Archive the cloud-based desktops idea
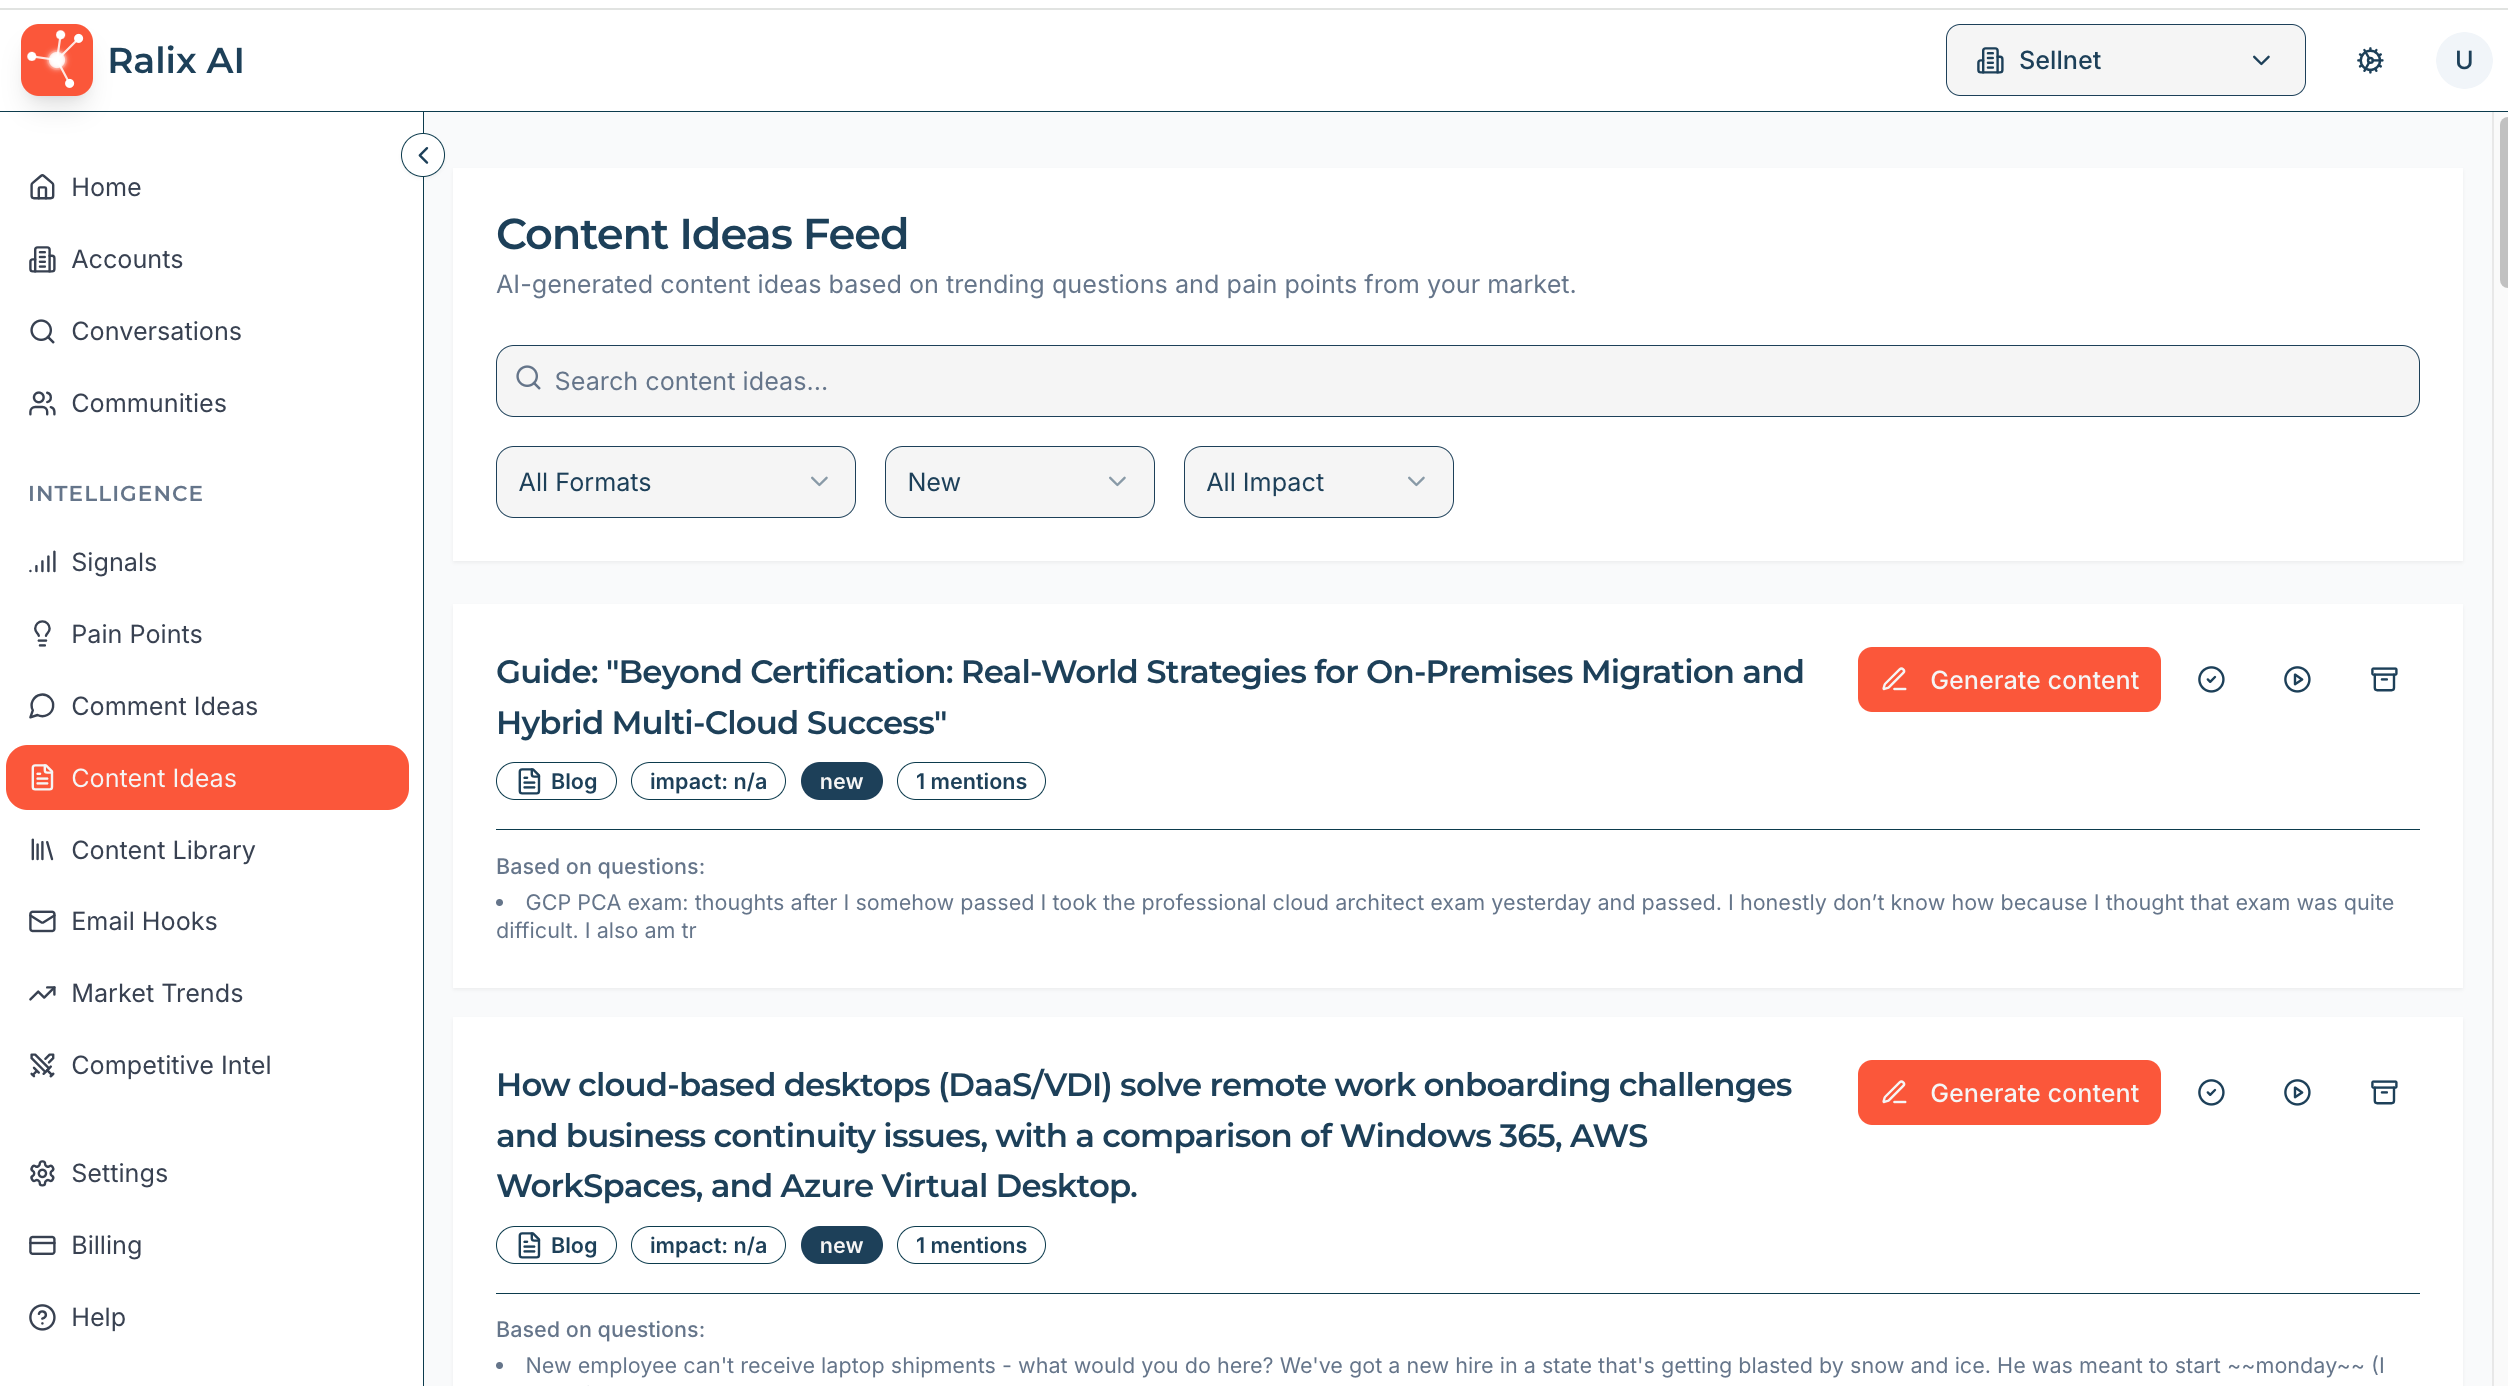Viewport: 2508px width, 1386px height. coord(2384,1093)
